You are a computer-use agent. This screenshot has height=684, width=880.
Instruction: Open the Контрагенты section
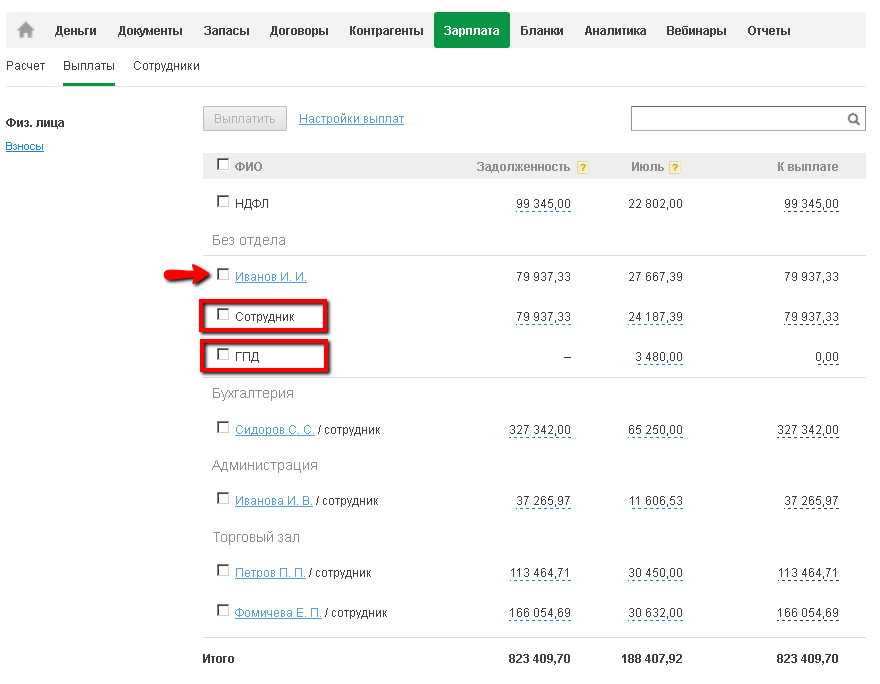tap(386, 31)
